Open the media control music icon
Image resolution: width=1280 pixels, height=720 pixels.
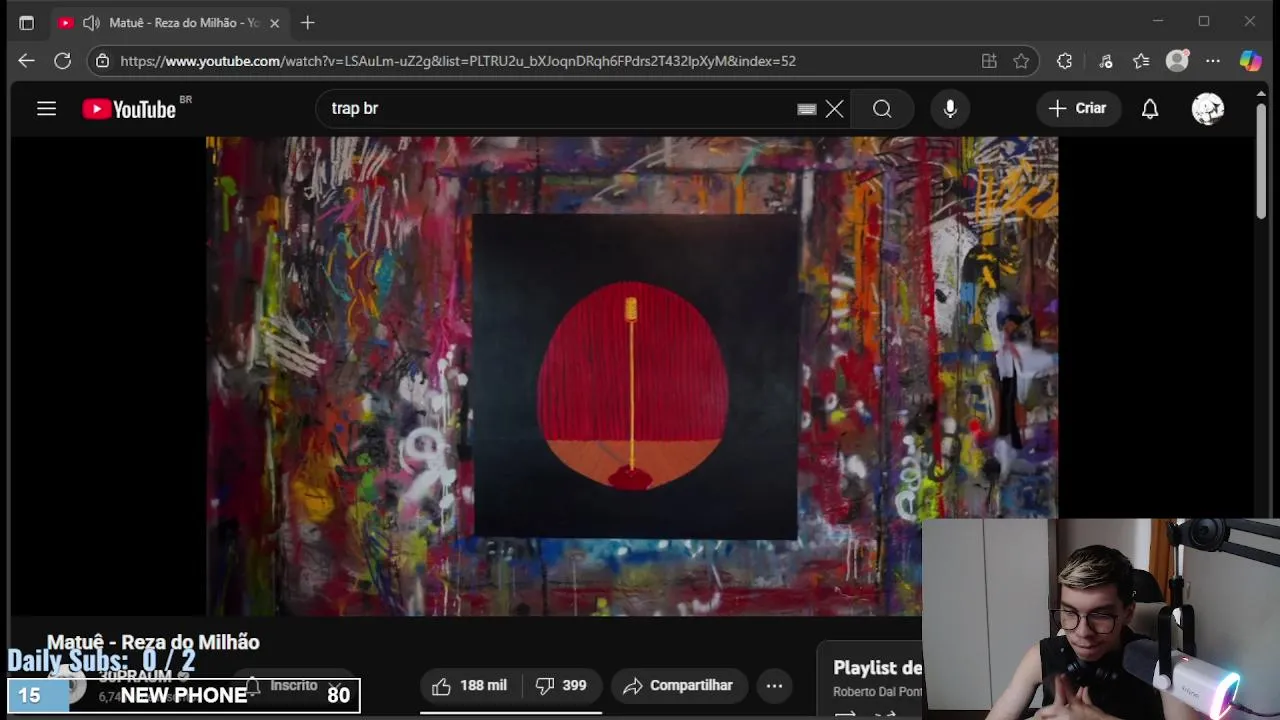(x=1105, y=61)
